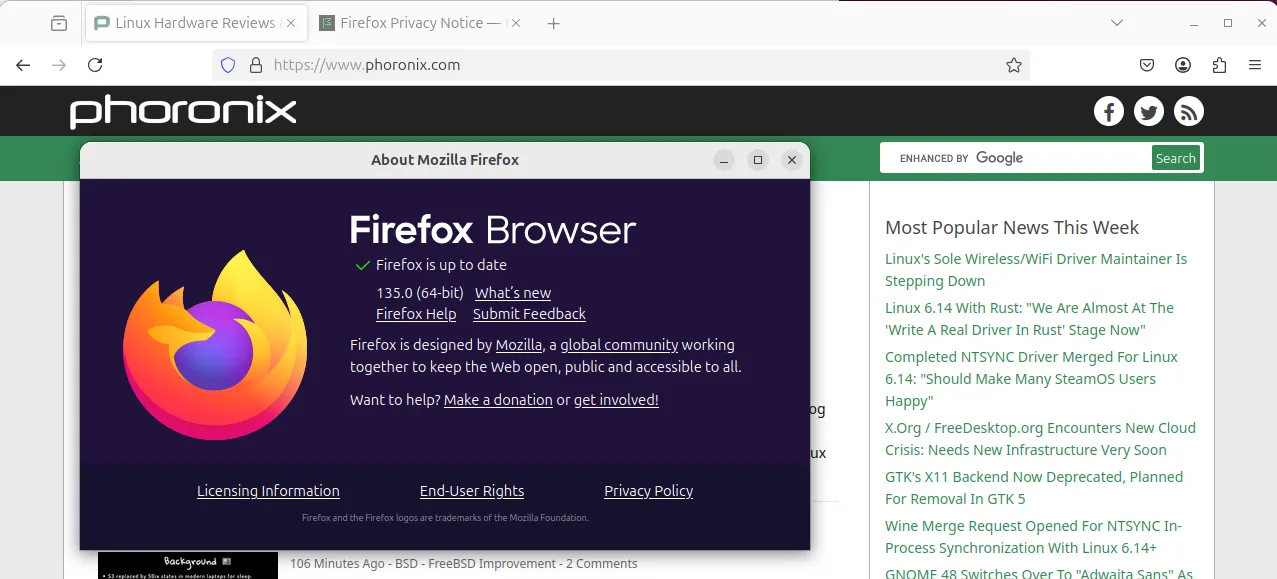The width and height of the screenshot is (1277, 579).
Task: Switch to the Firefox Privacy Notice tab
Action: pyautogui.click(x=410, y=23)
